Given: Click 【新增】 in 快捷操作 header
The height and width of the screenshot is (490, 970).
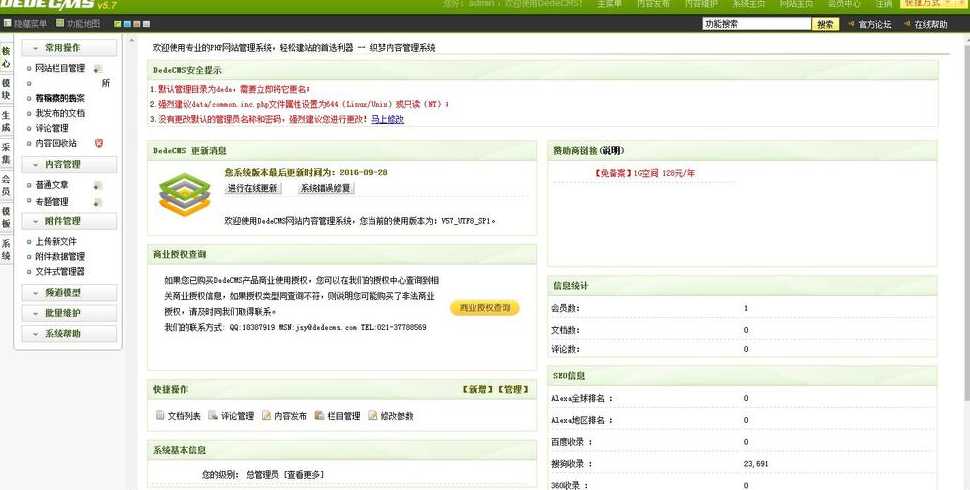Looking at the screenshot, I should click(x=478, y=390).
